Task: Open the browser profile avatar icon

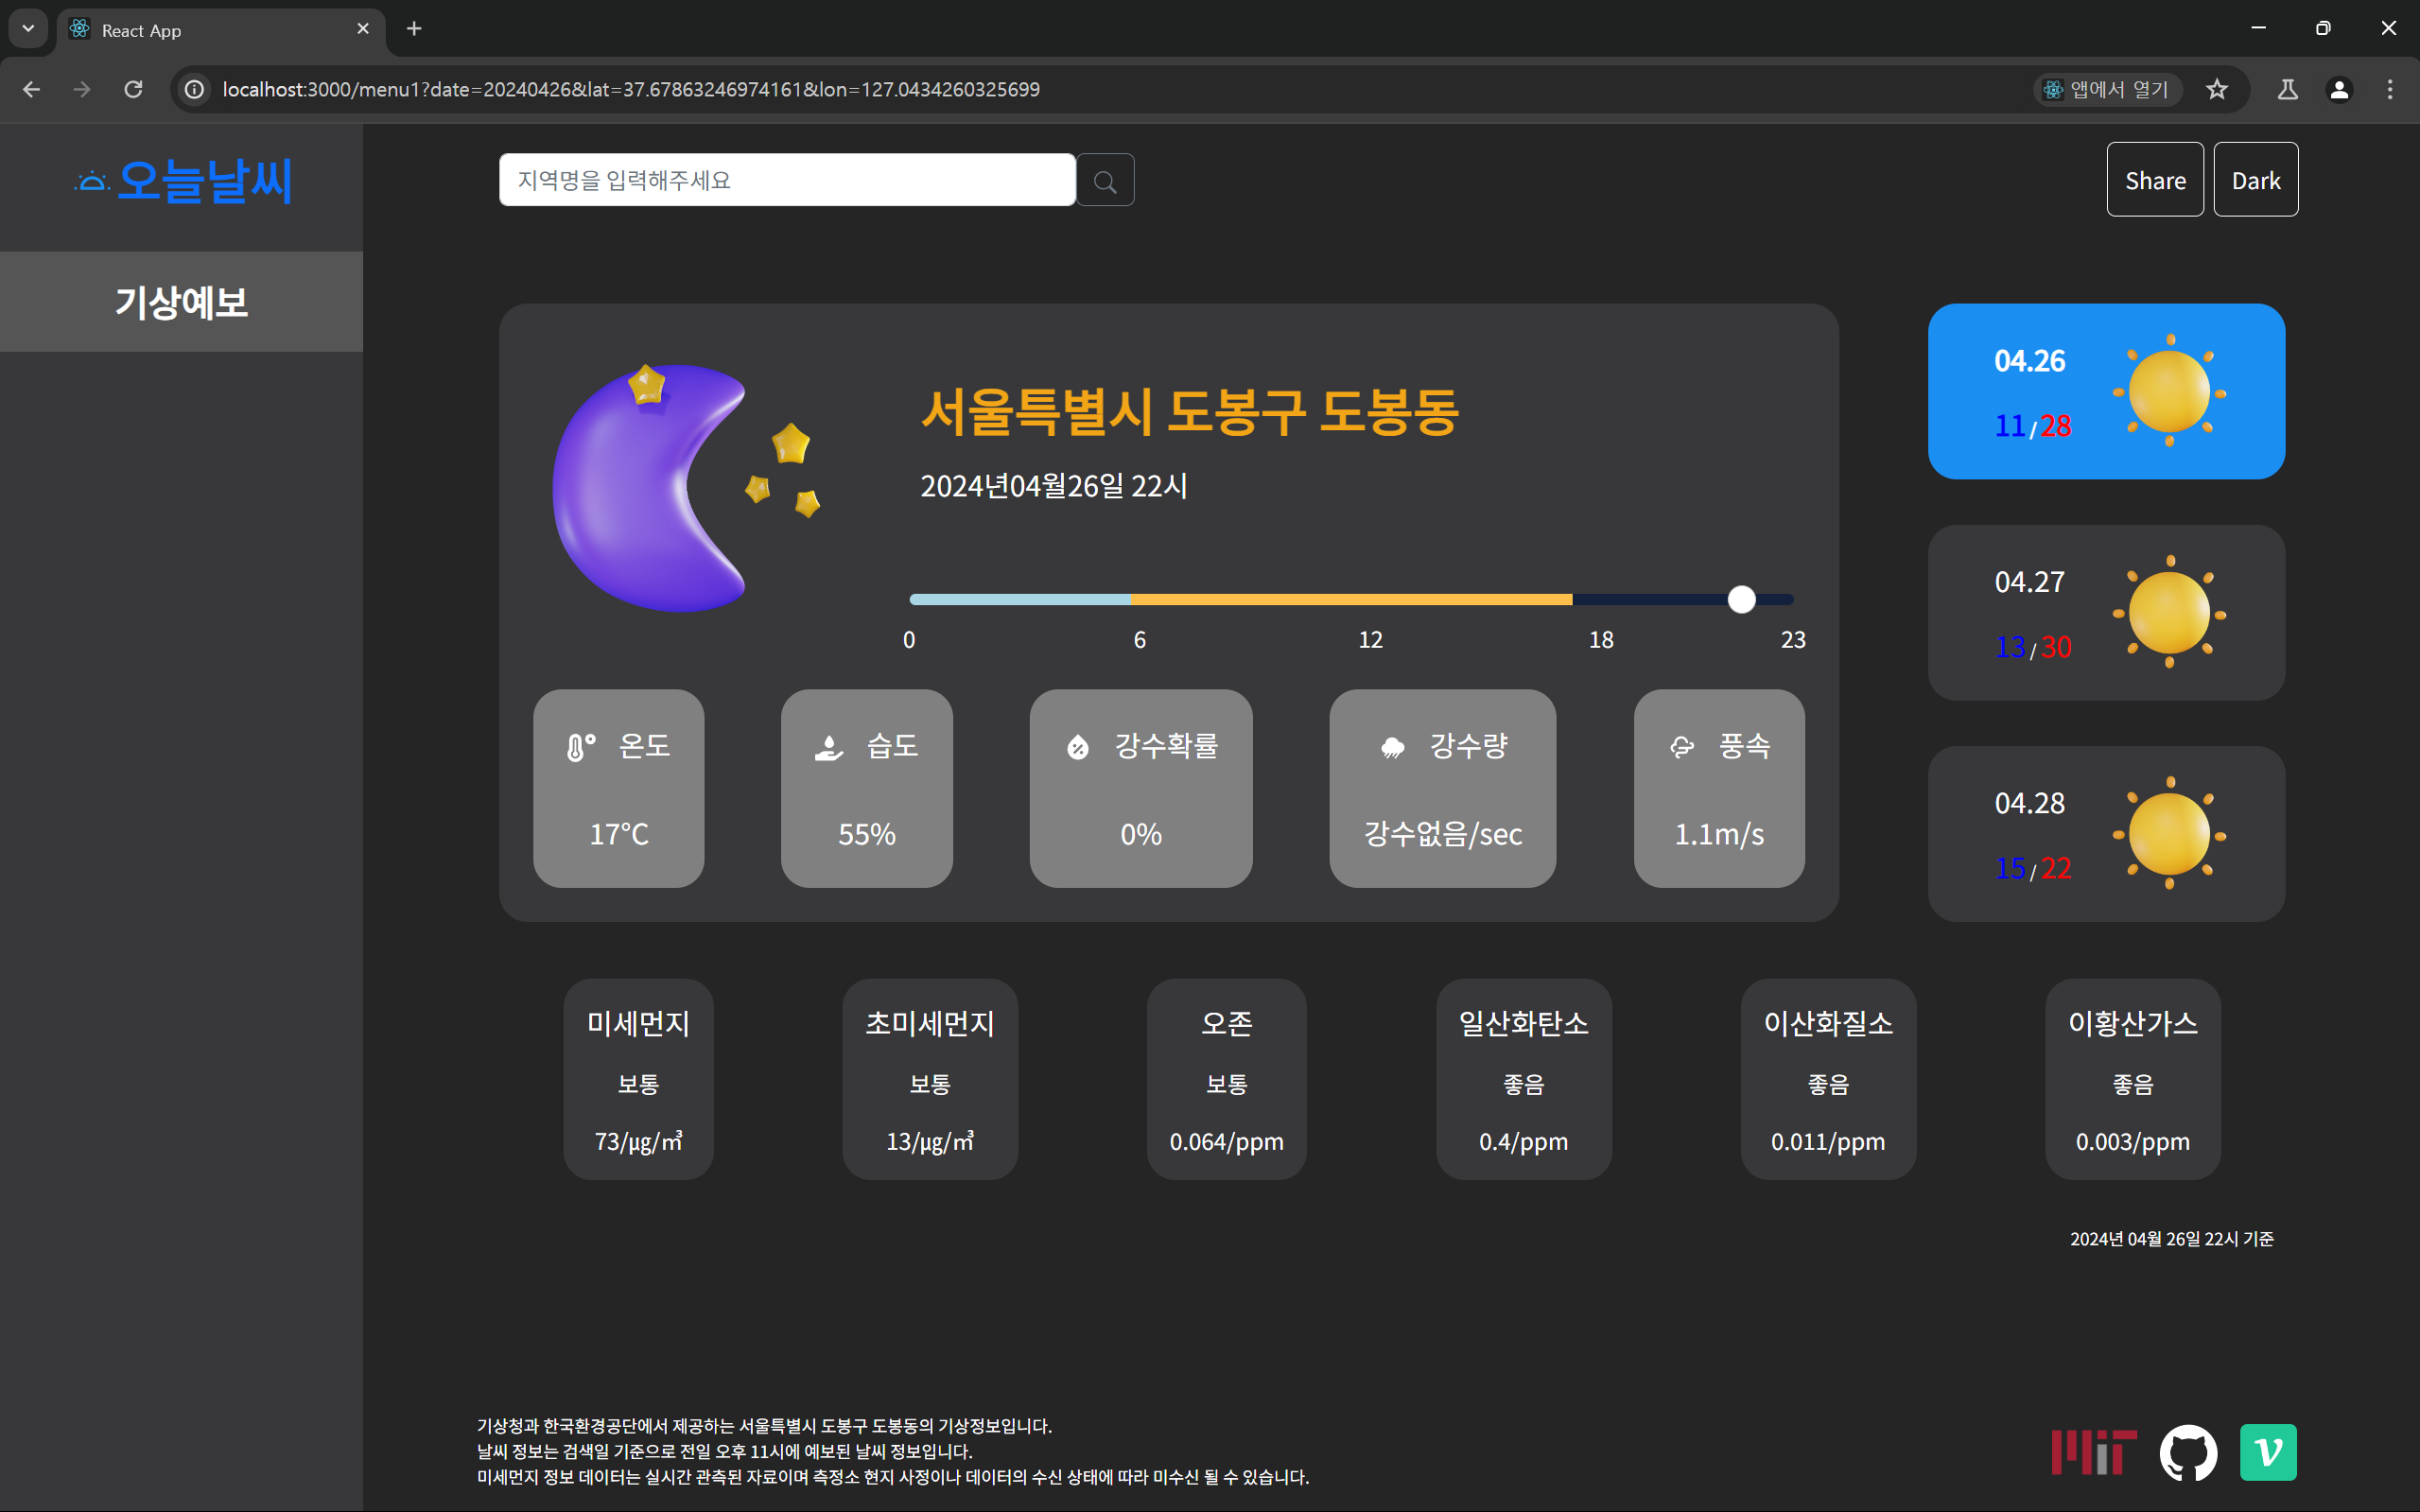Action: coord(2338,89)
